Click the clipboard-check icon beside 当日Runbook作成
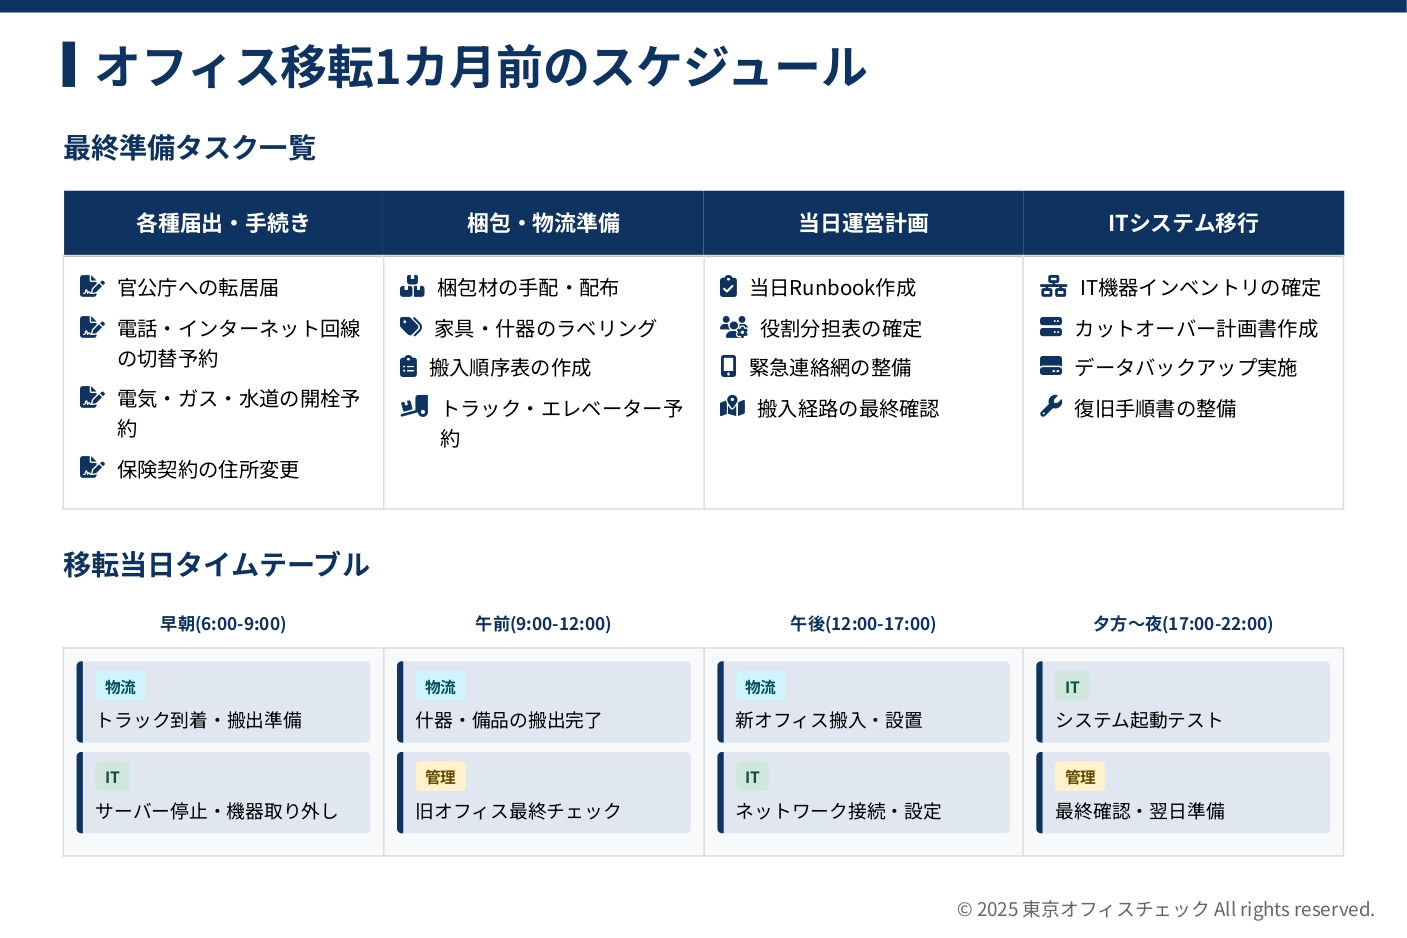Screen dimensions: 1407x938 click(729, 287)
